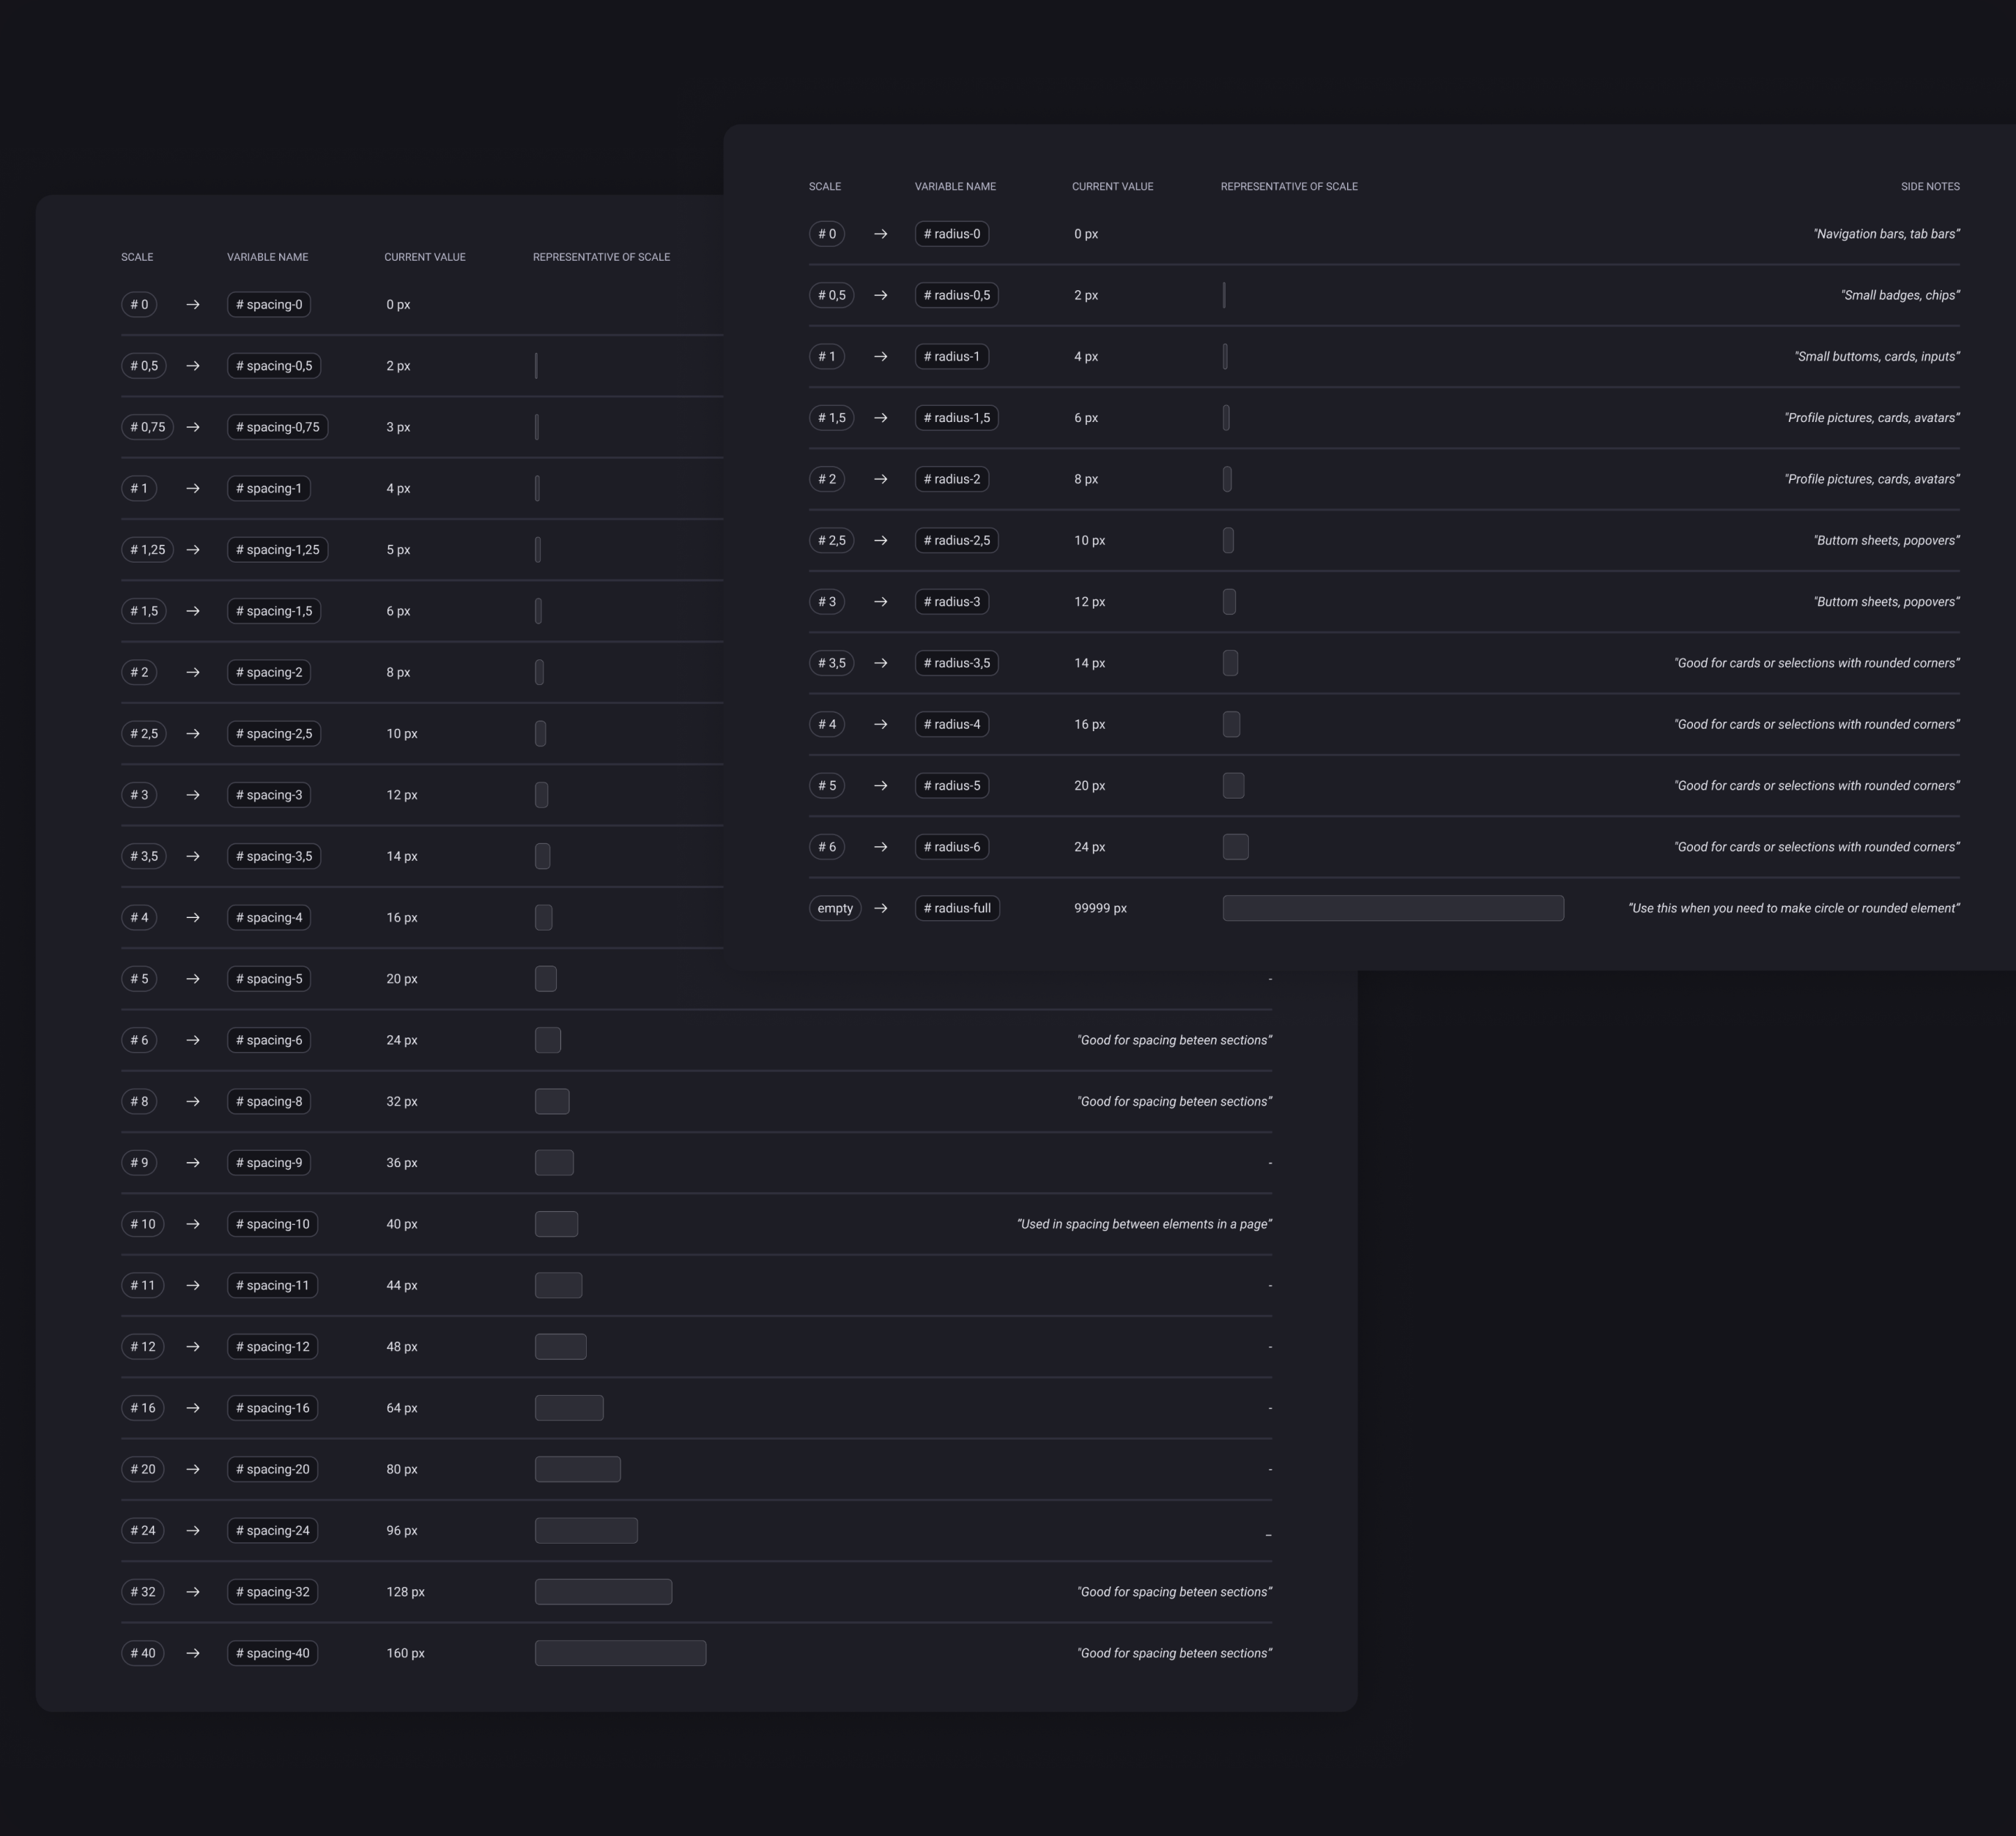Click the '# 1,25' scale pill
Viewport: 2016px width, 1836px height.
coord(148,550)
